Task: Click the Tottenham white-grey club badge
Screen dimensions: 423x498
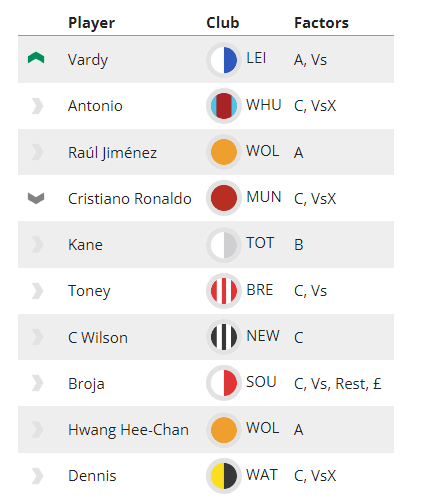Action: 223,245
